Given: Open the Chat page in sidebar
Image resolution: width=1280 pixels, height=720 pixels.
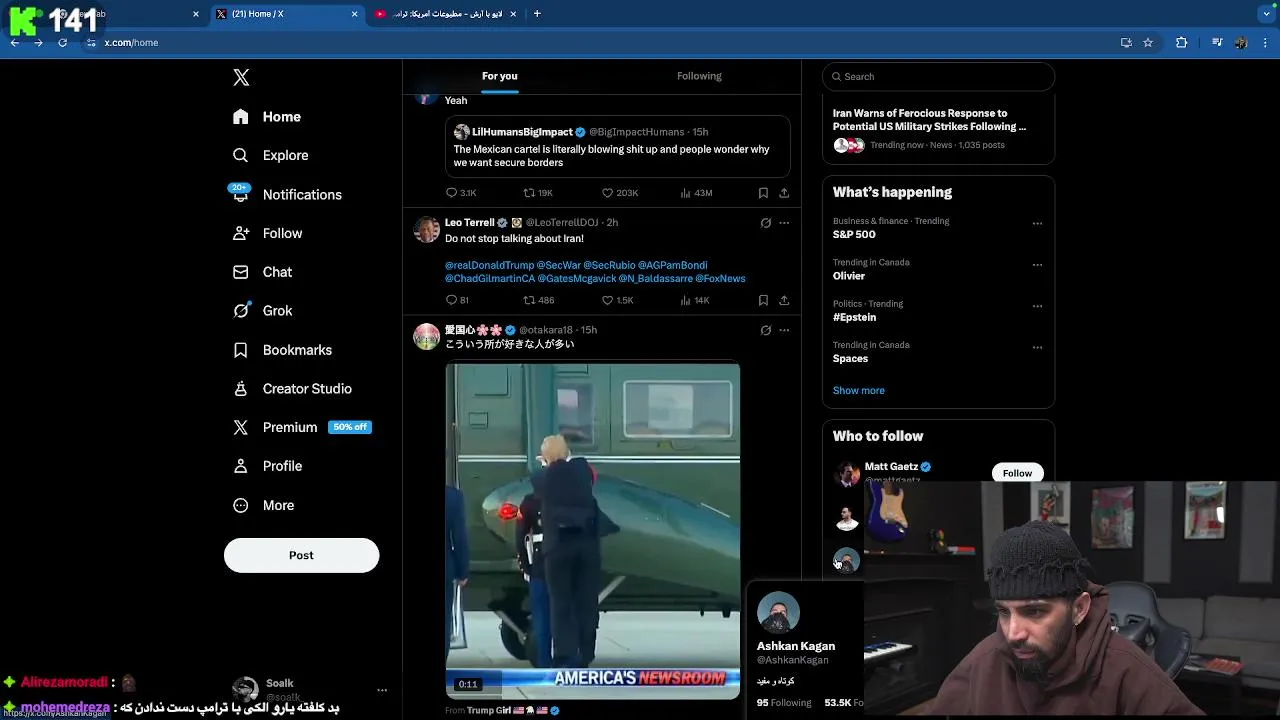Looking at the screenshot, I should tap(262, 272).
